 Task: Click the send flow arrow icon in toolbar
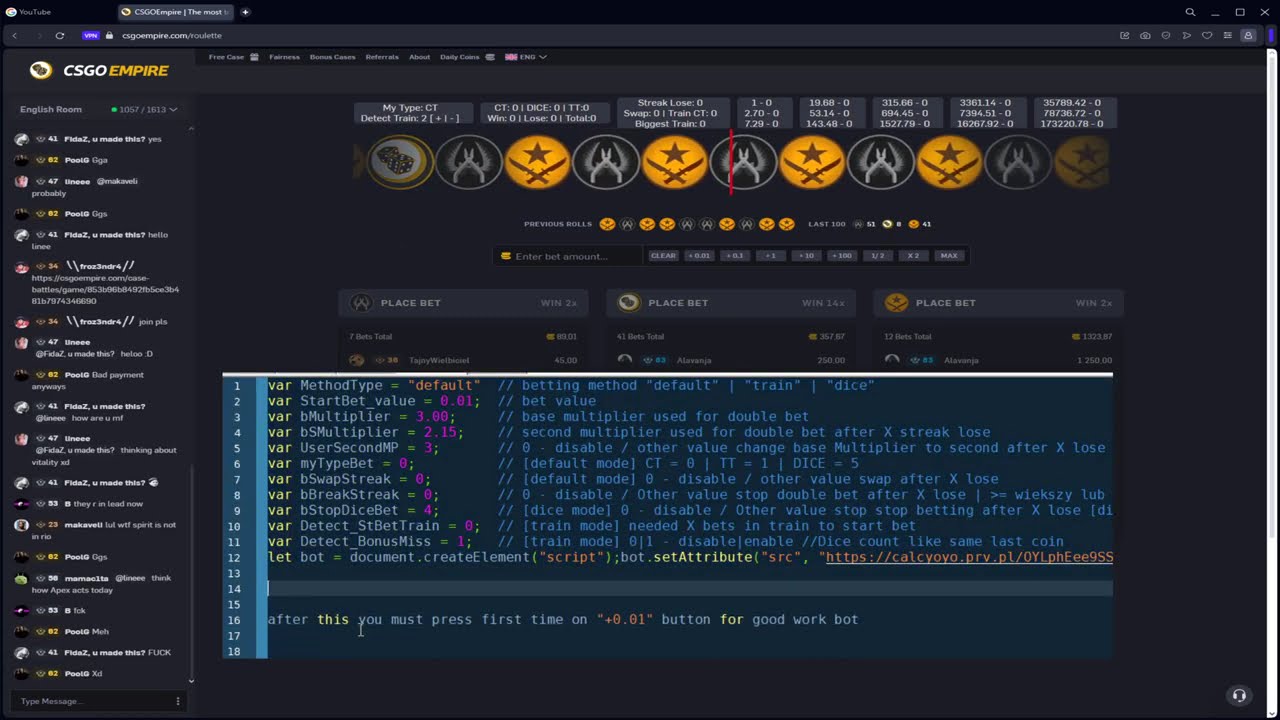(x=1187, y=35)
